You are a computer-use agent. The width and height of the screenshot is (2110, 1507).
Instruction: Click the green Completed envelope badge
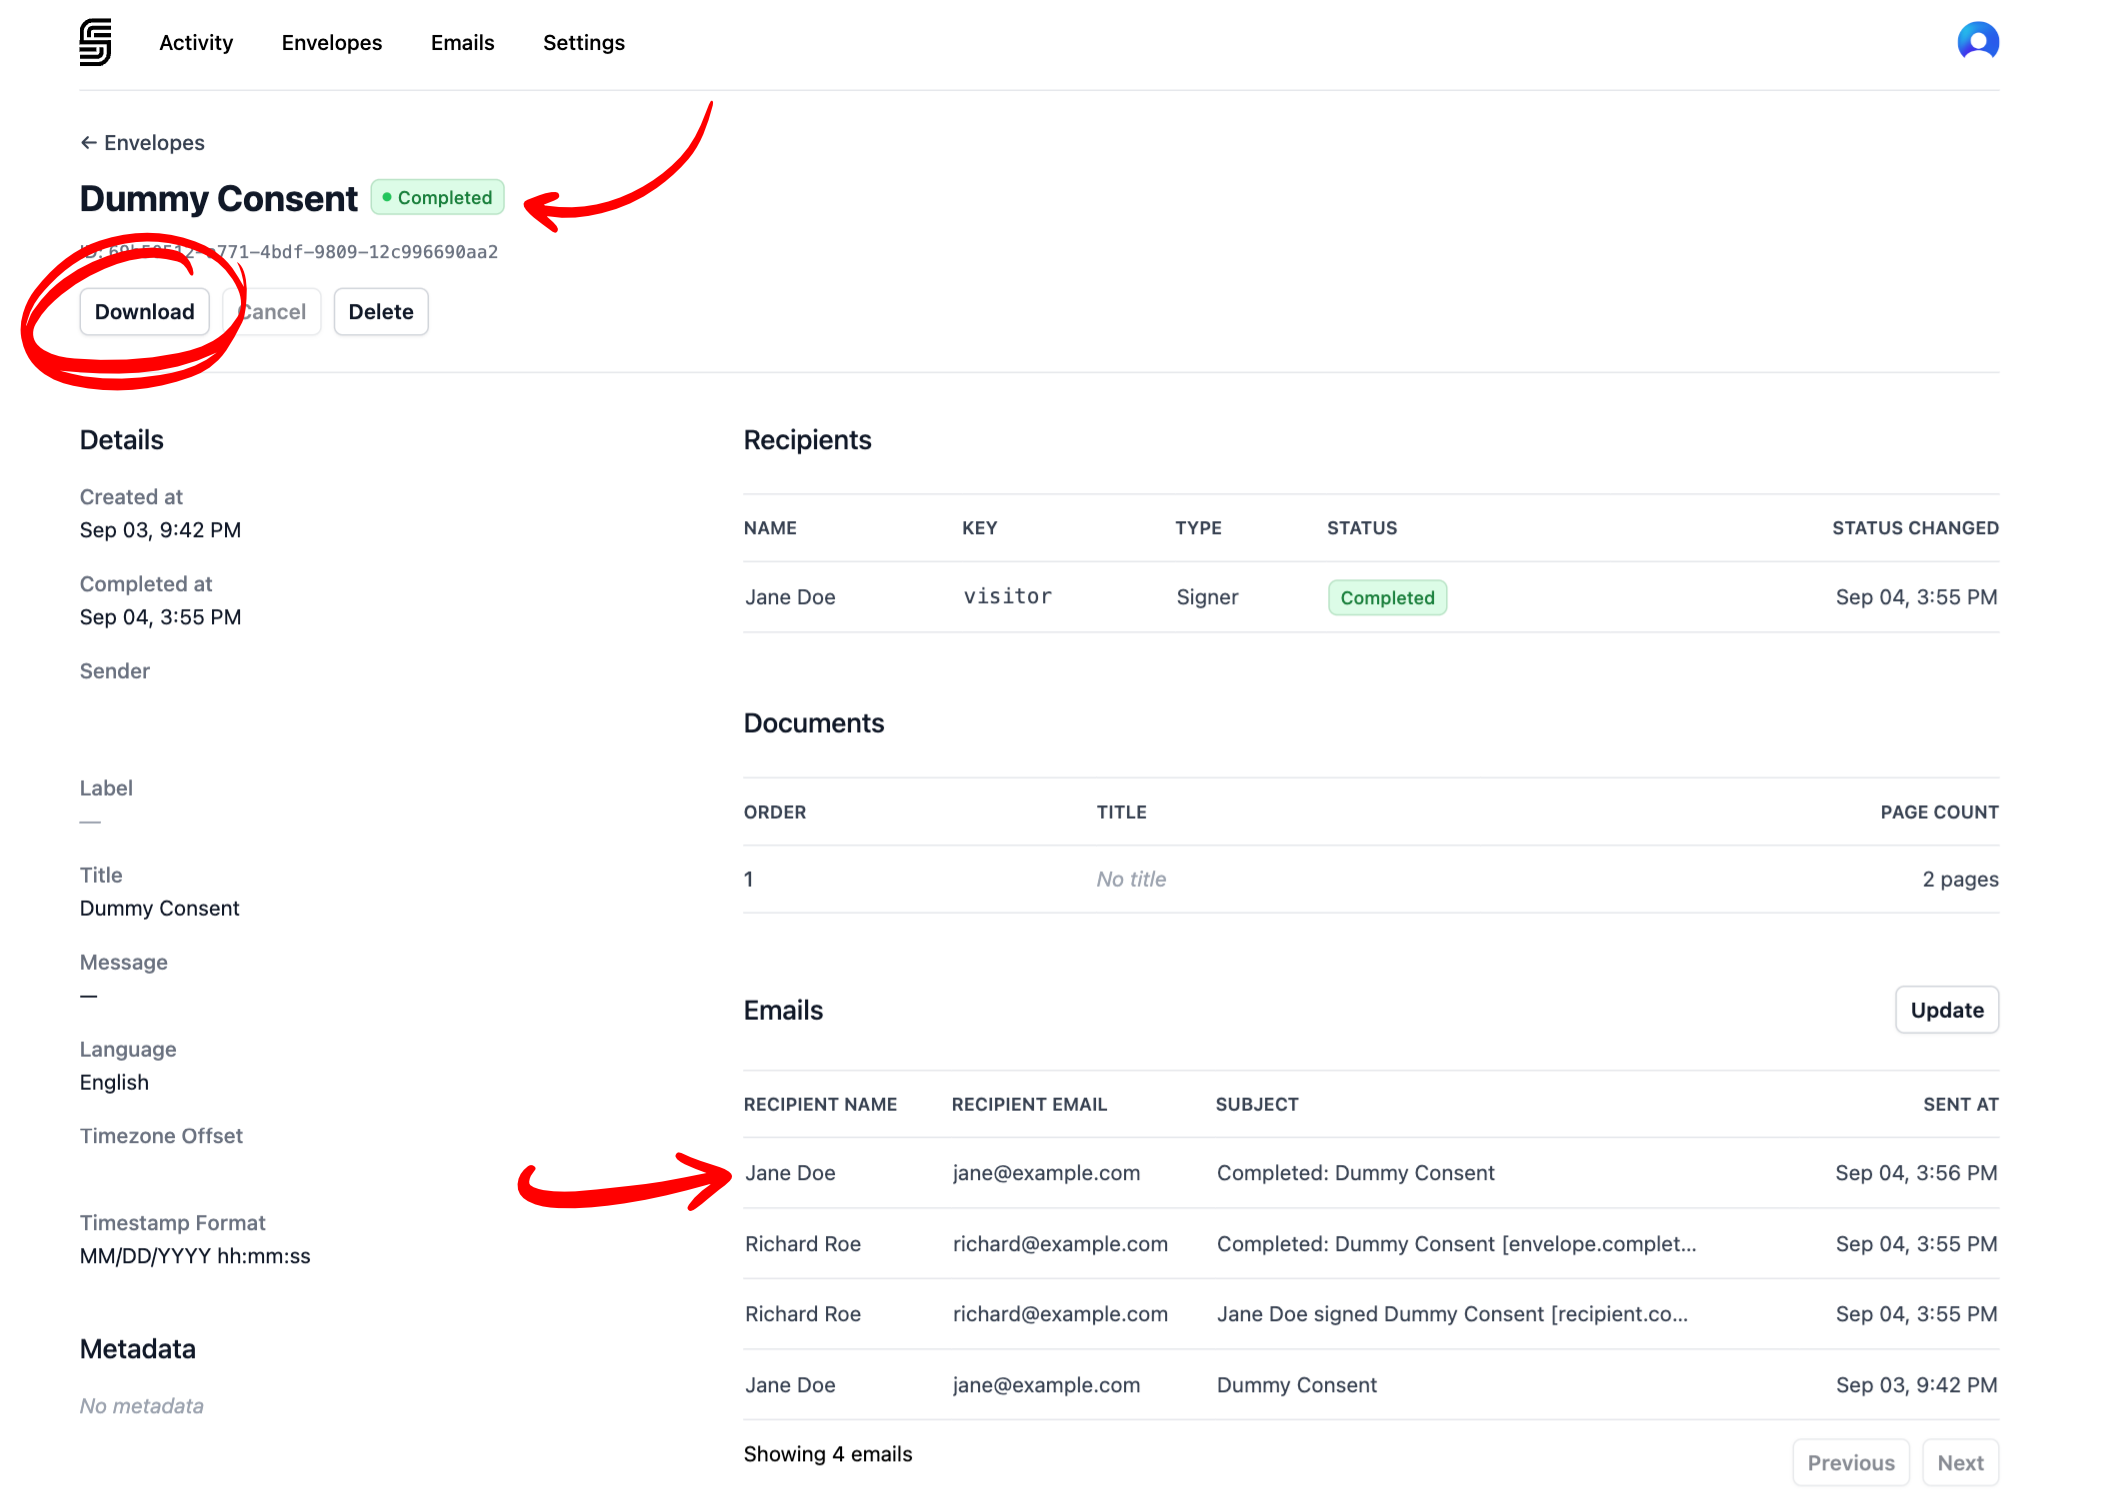(437, 198)
